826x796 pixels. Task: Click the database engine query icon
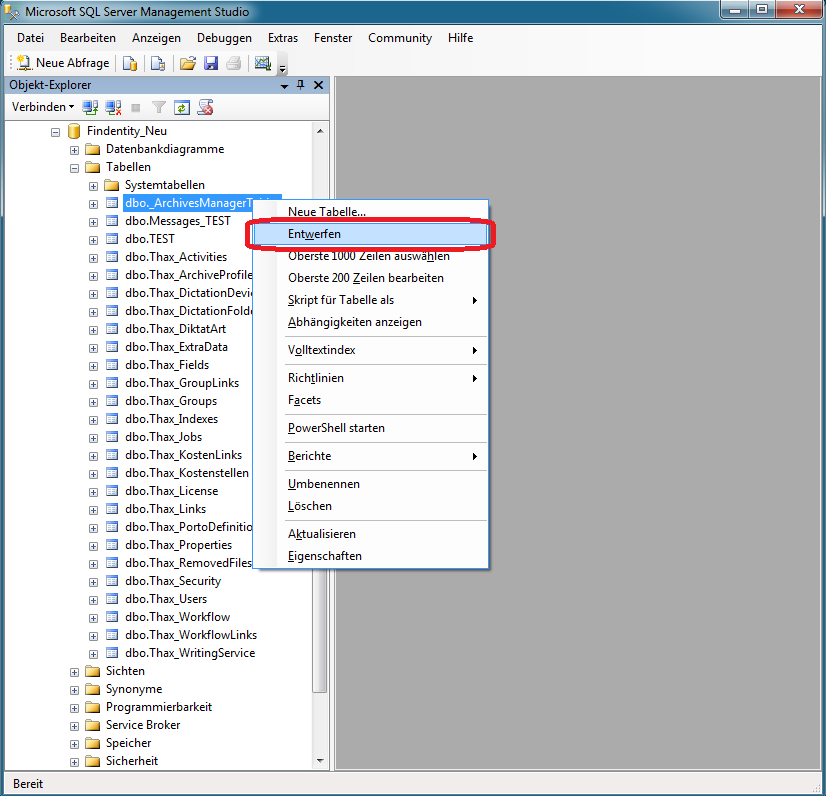coord(130,63)
